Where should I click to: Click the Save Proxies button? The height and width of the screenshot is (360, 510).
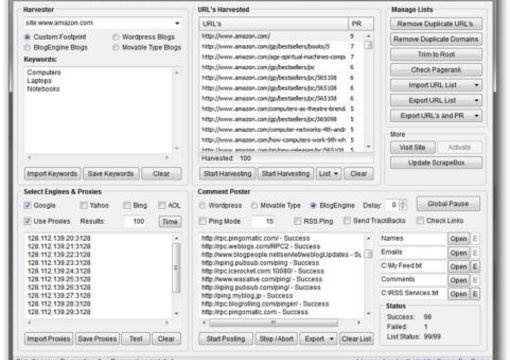pos(97,339)
